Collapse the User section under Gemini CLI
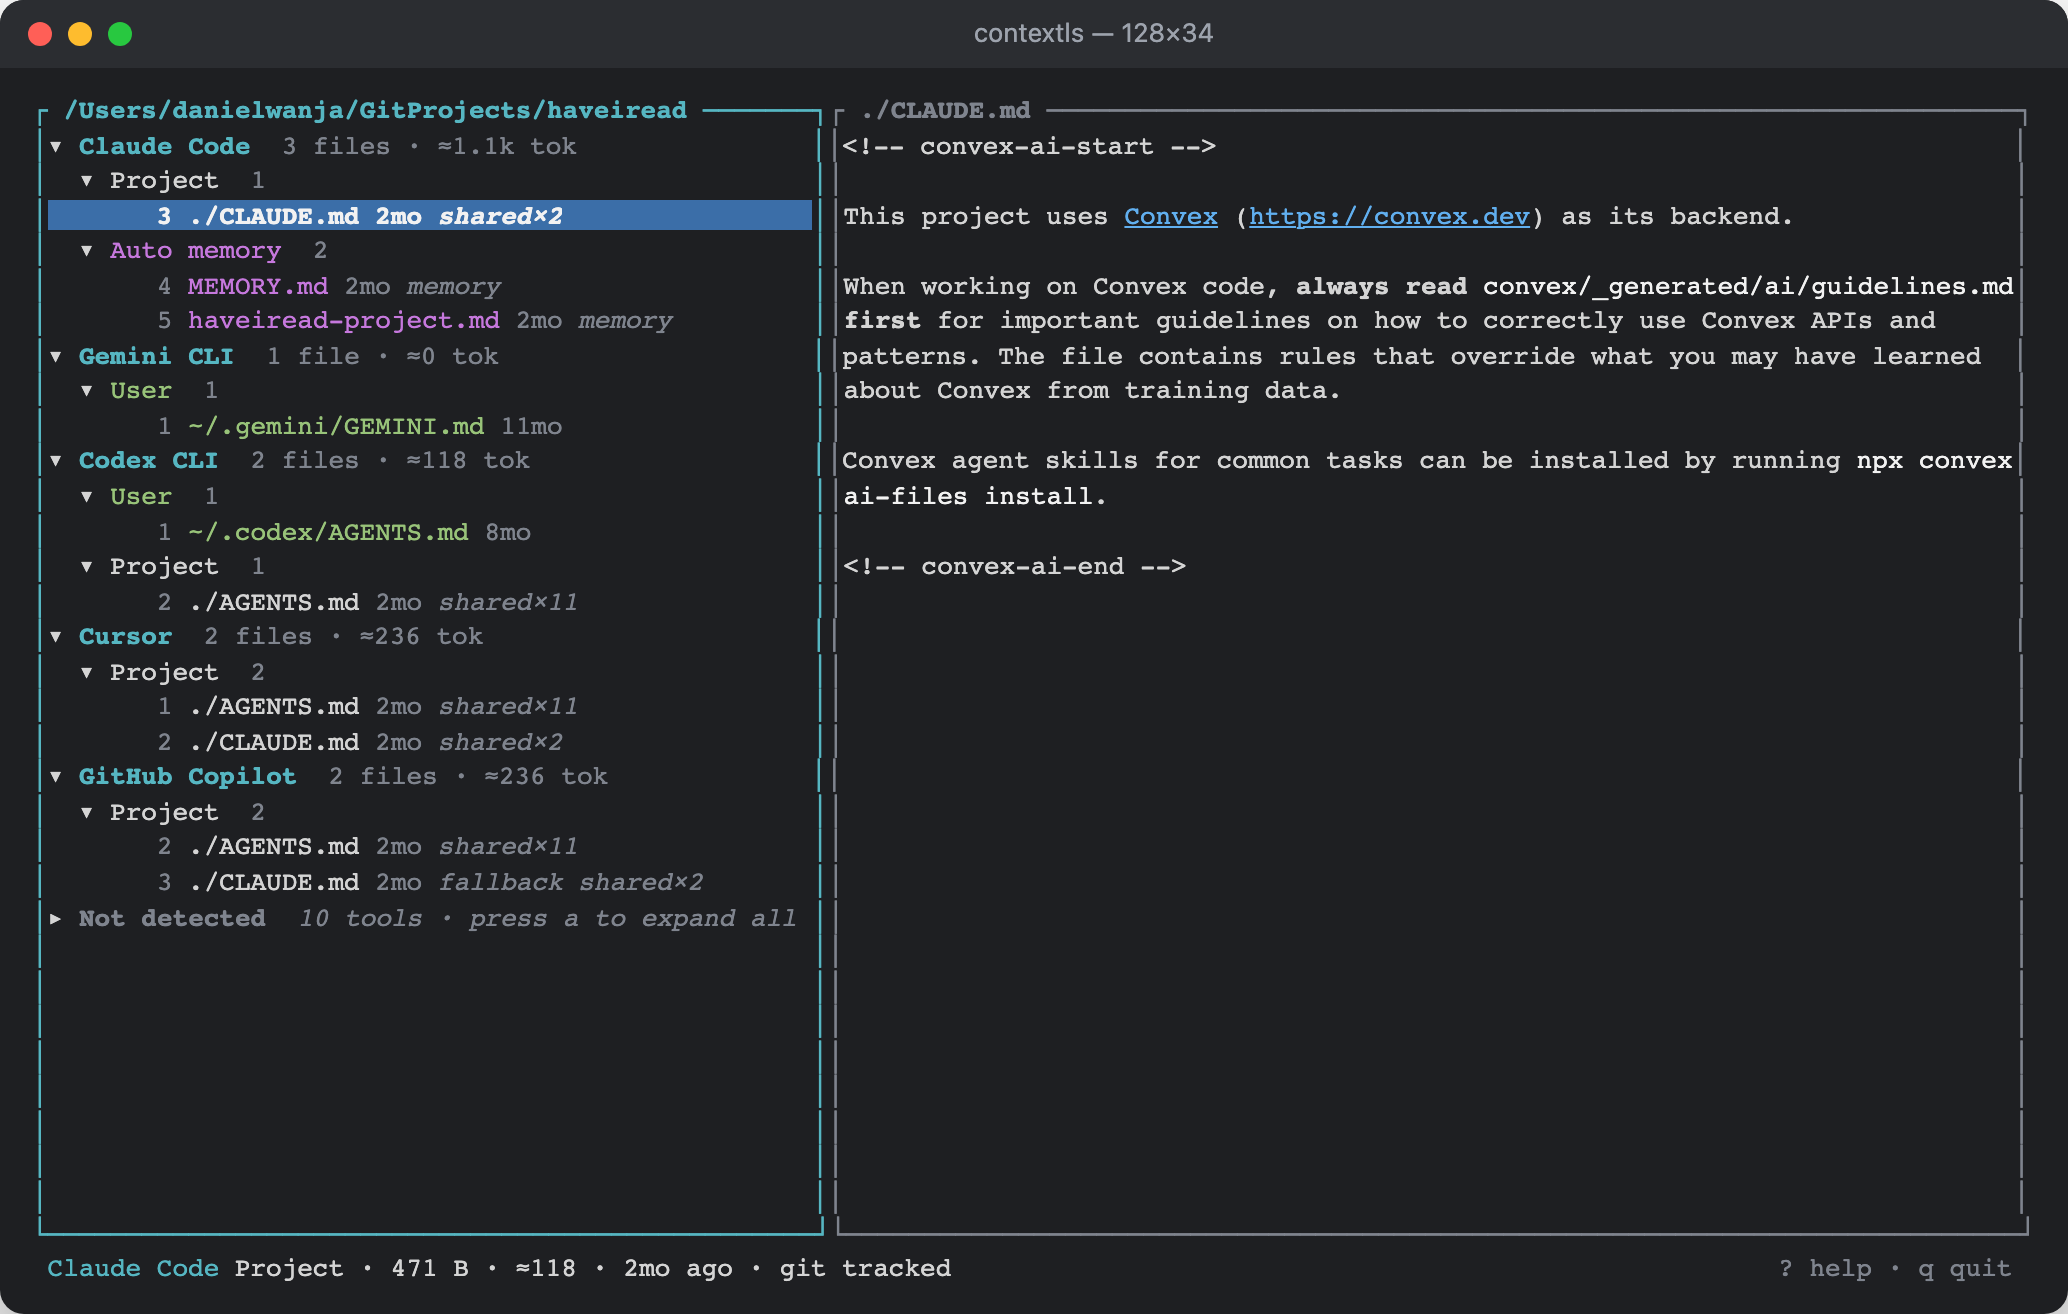 click(x=87, y=391)
